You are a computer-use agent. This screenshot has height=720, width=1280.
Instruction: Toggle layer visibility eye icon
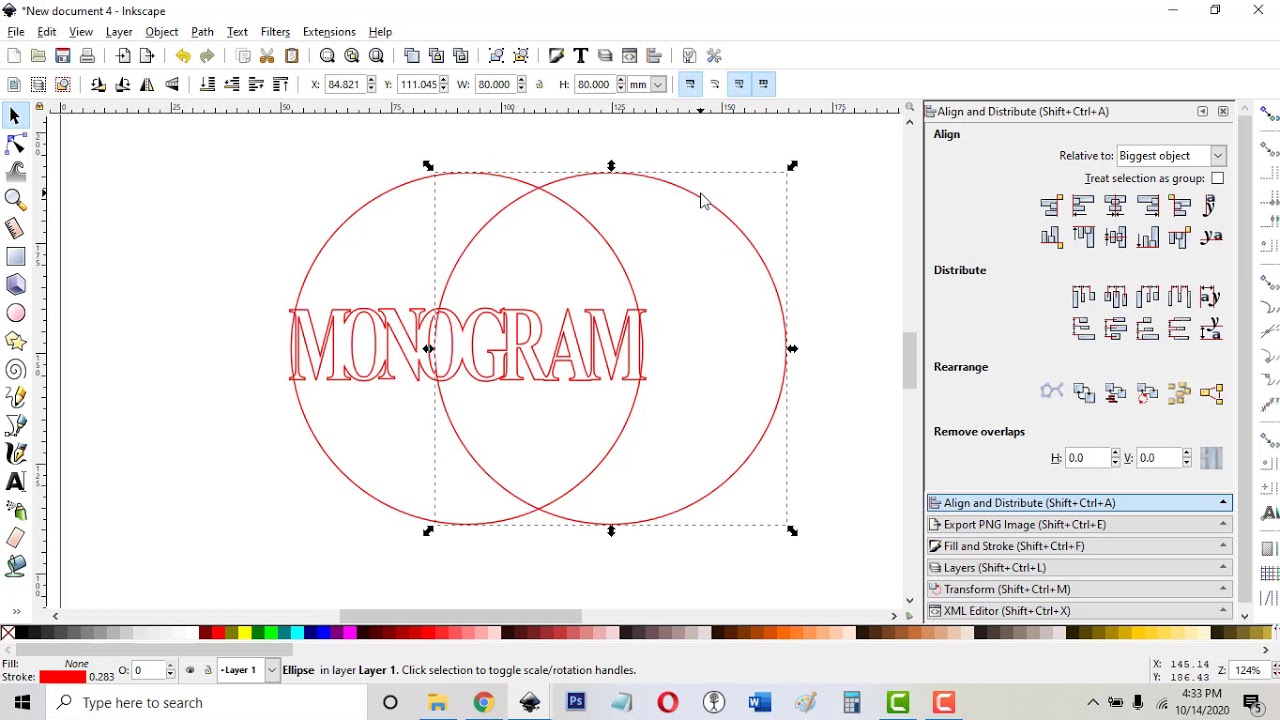coord(190,670)
